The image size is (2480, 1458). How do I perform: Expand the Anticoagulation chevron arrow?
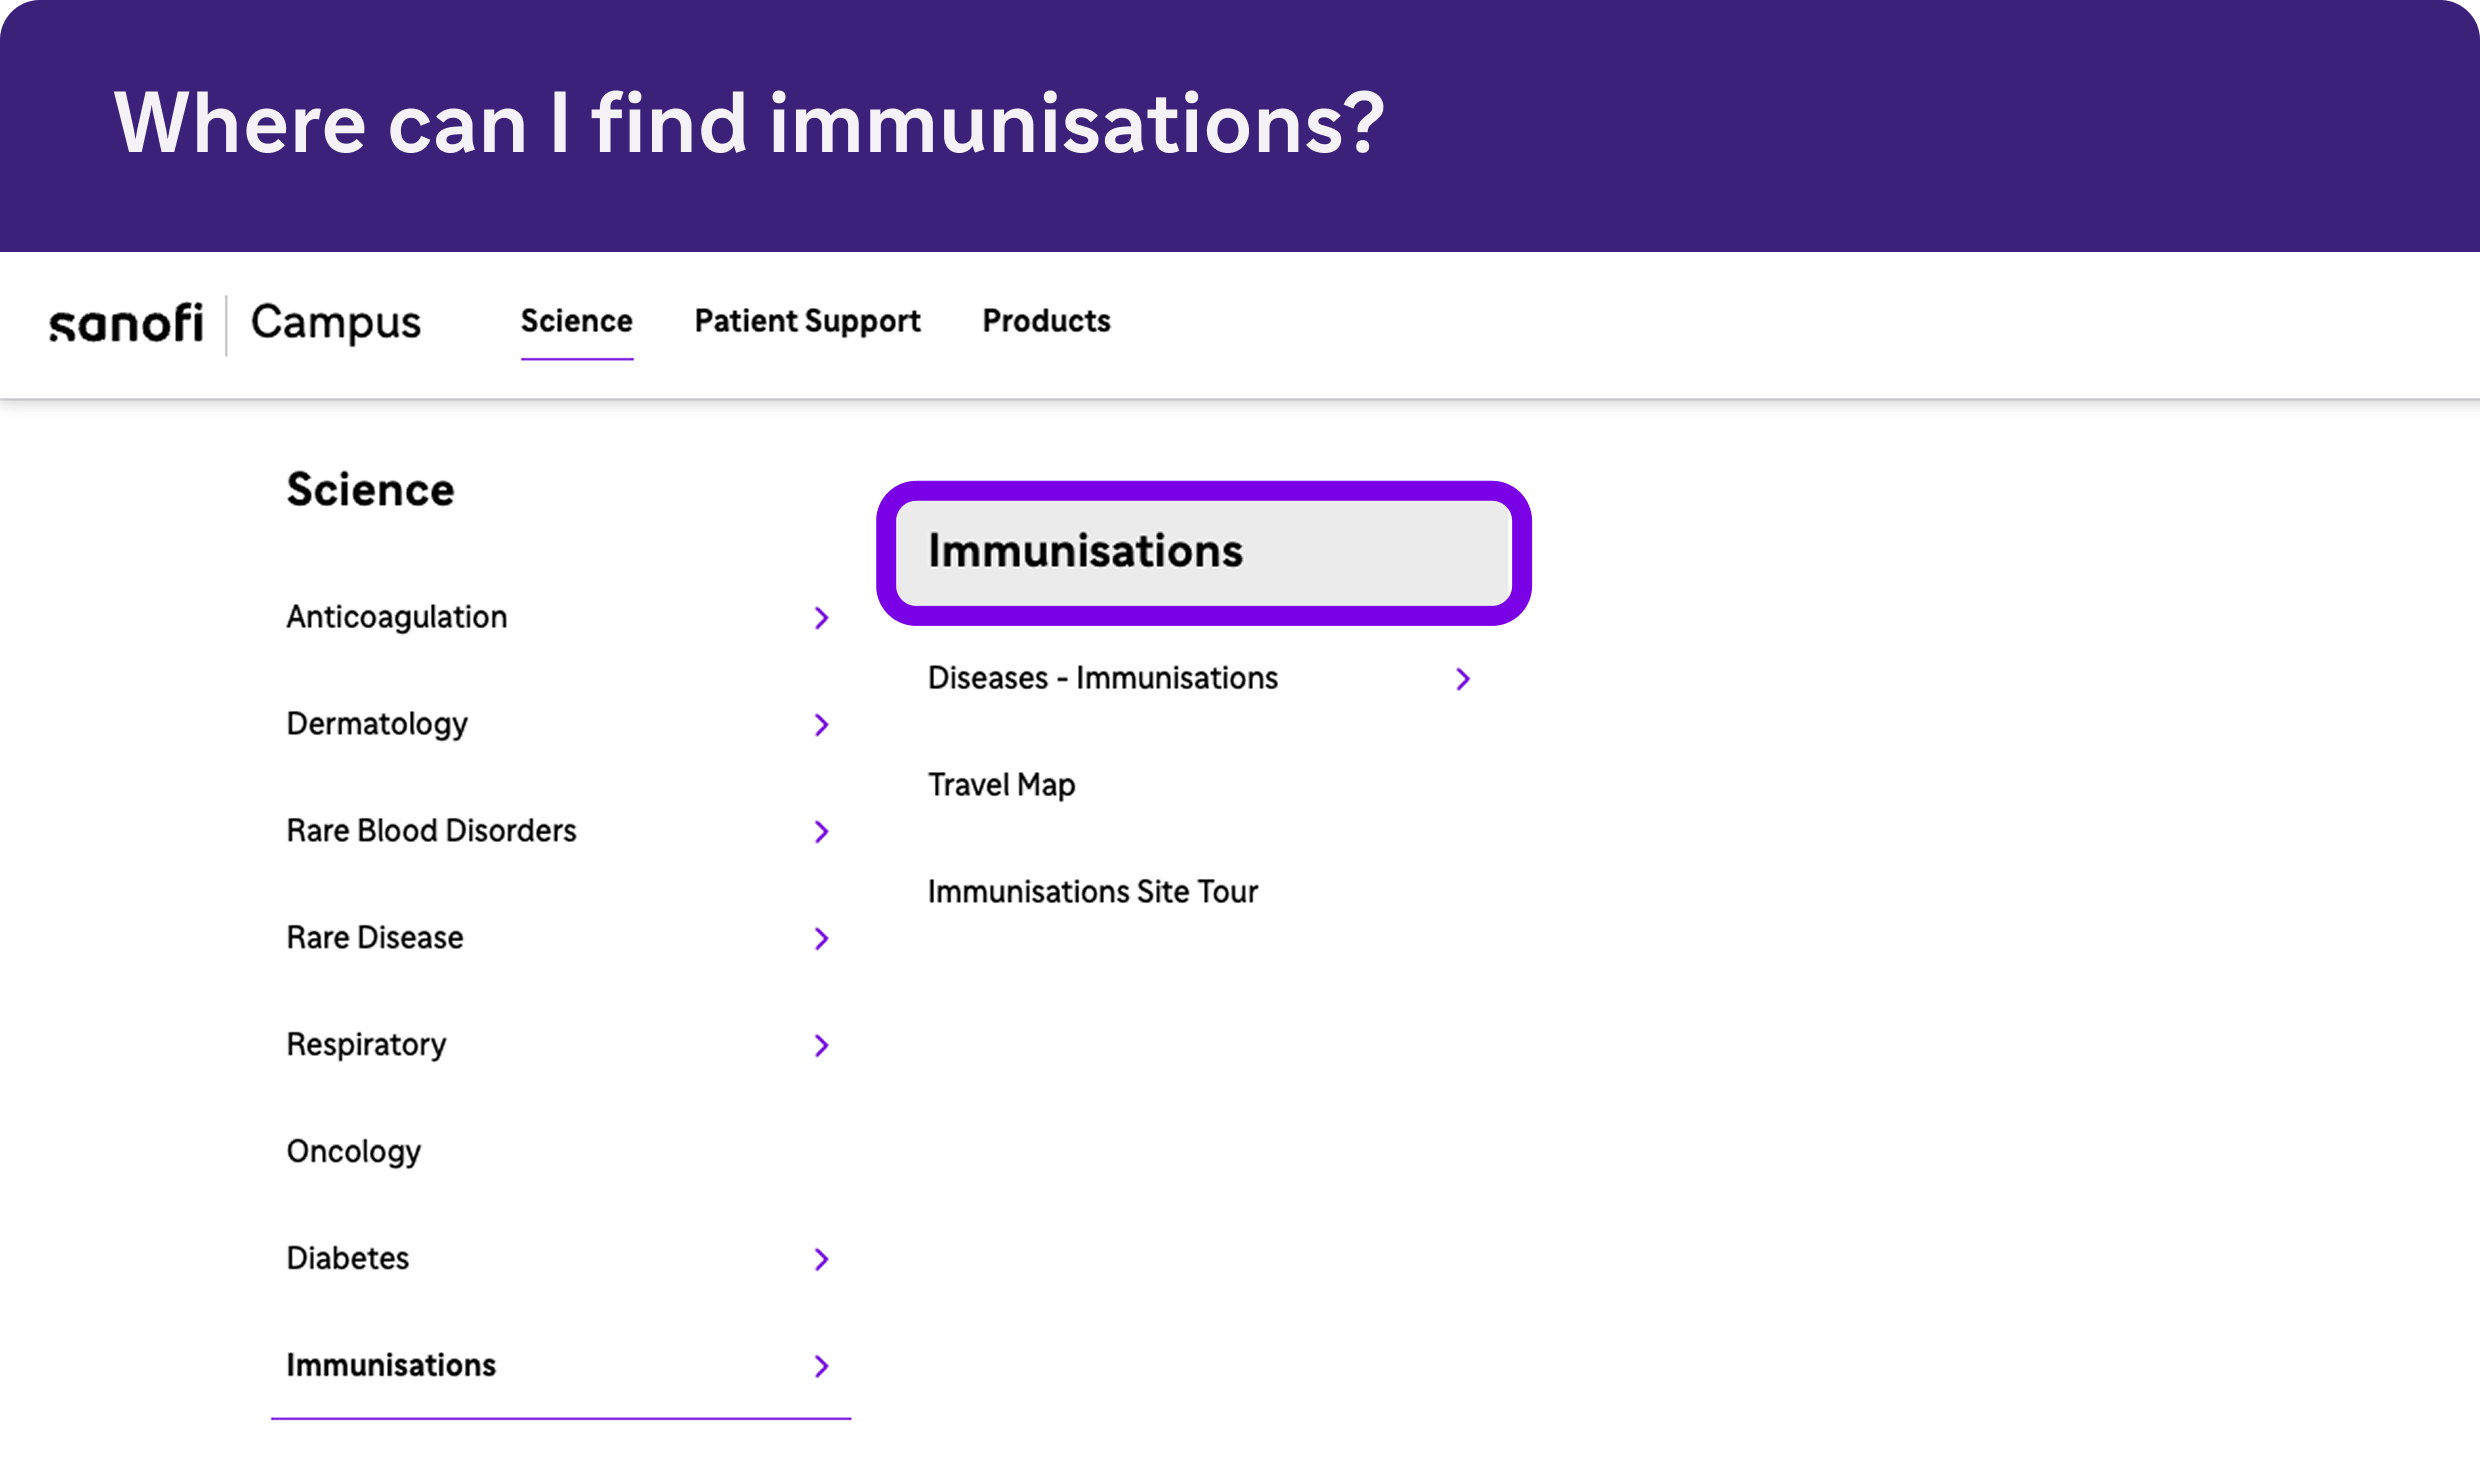click(x=821, y=618)
